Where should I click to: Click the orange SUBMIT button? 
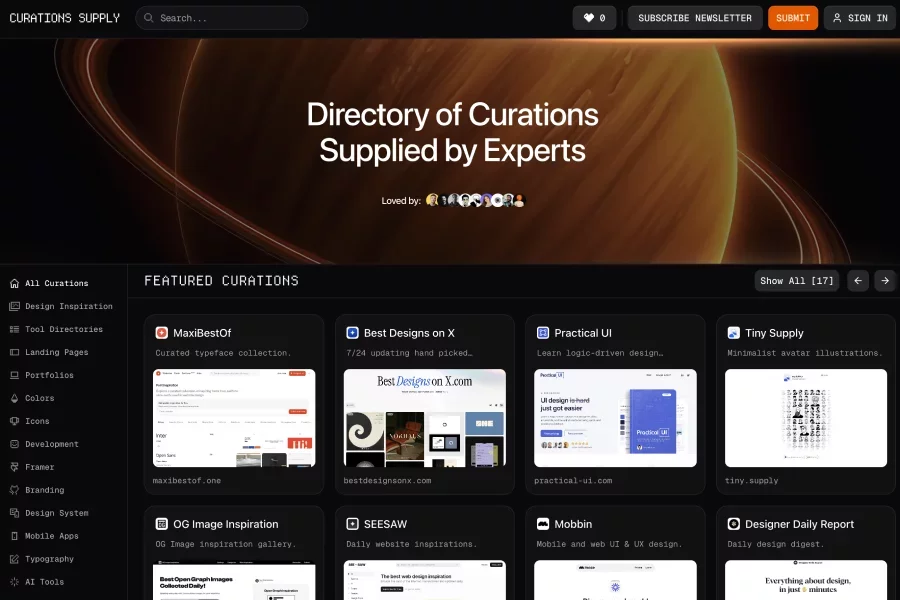coord(793,17)
